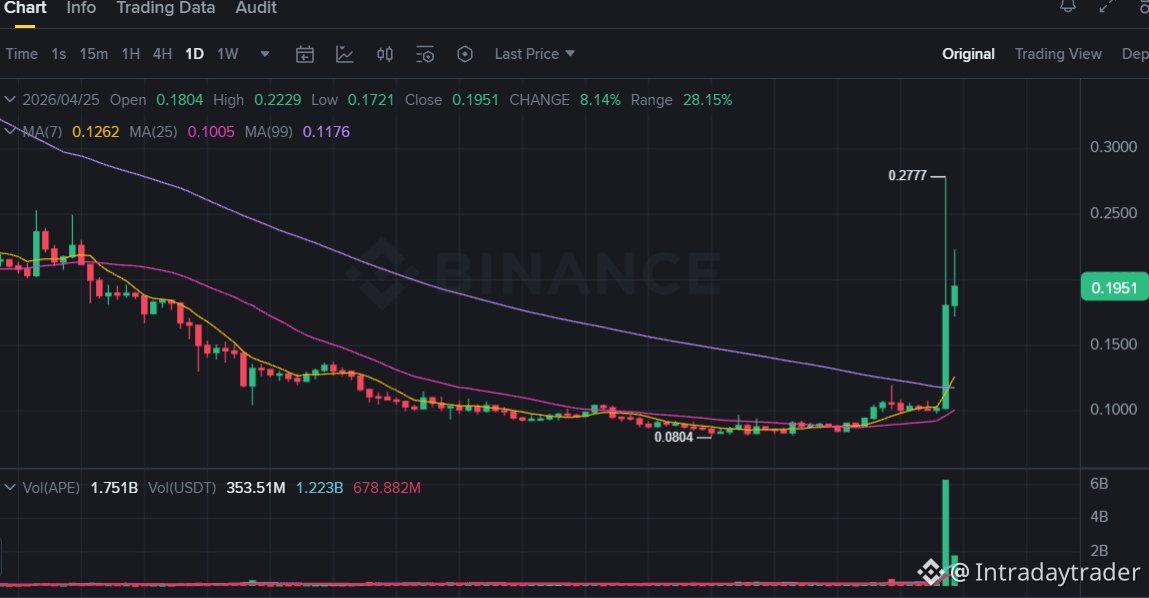
Task: Click the current price tag 0.1951
Action: [1114, 288]
